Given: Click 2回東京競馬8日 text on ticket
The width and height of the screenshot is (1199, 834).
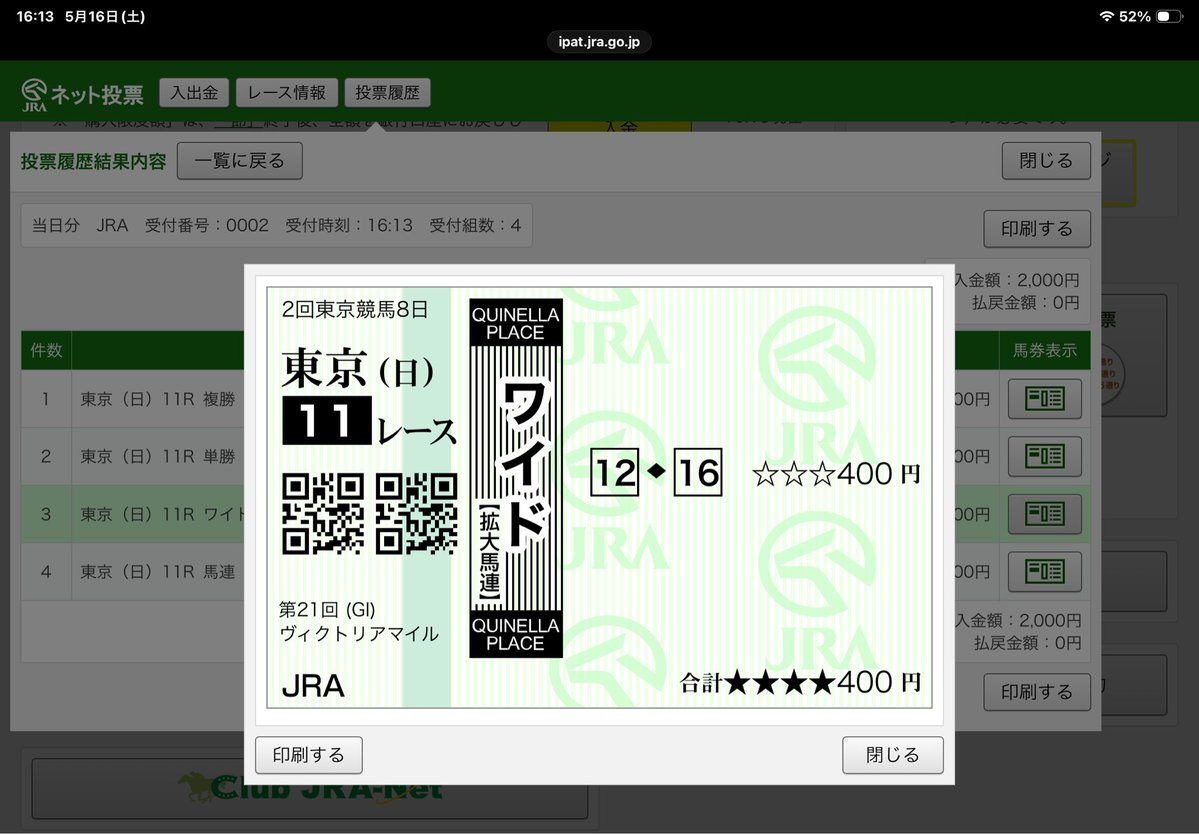Looking at the screenshot, I should point(355,310).
